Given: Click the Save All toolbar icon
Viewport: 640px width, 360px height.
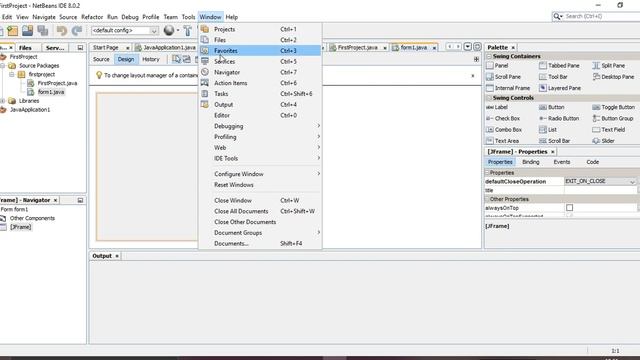Looking at the screenshot, I should click(x=42, y=31).
